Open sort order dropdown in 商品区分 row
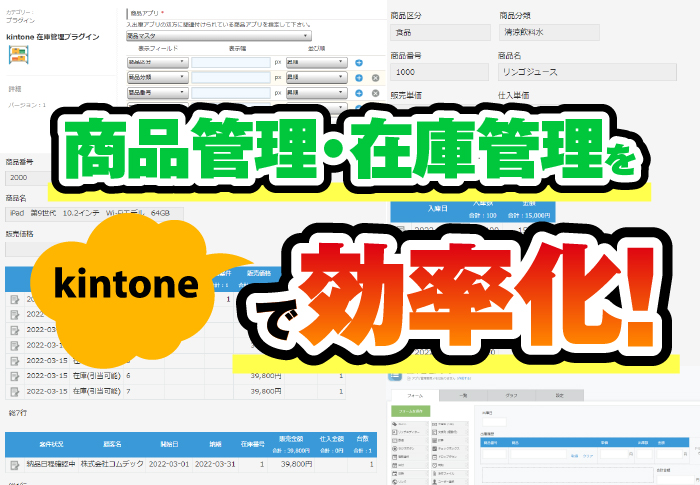The width and height of the screenshot is (700, 485). 317,62
